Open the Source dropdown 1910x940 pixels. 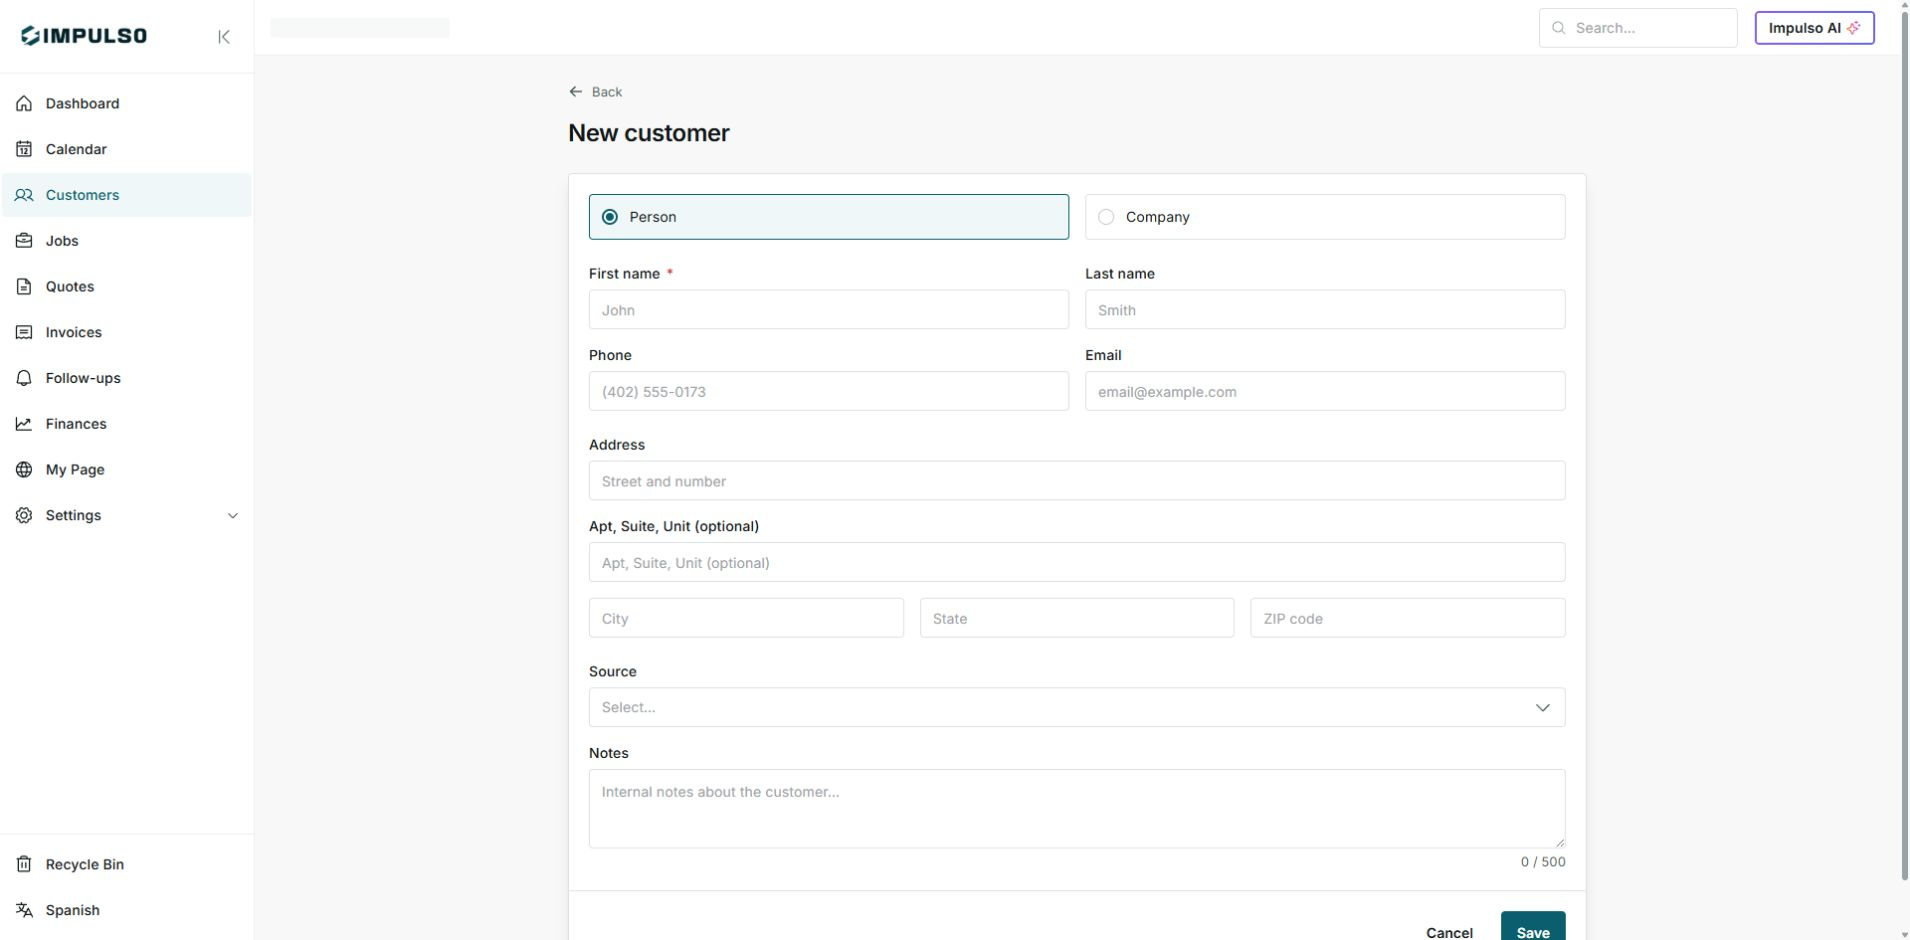point(1077,708)
